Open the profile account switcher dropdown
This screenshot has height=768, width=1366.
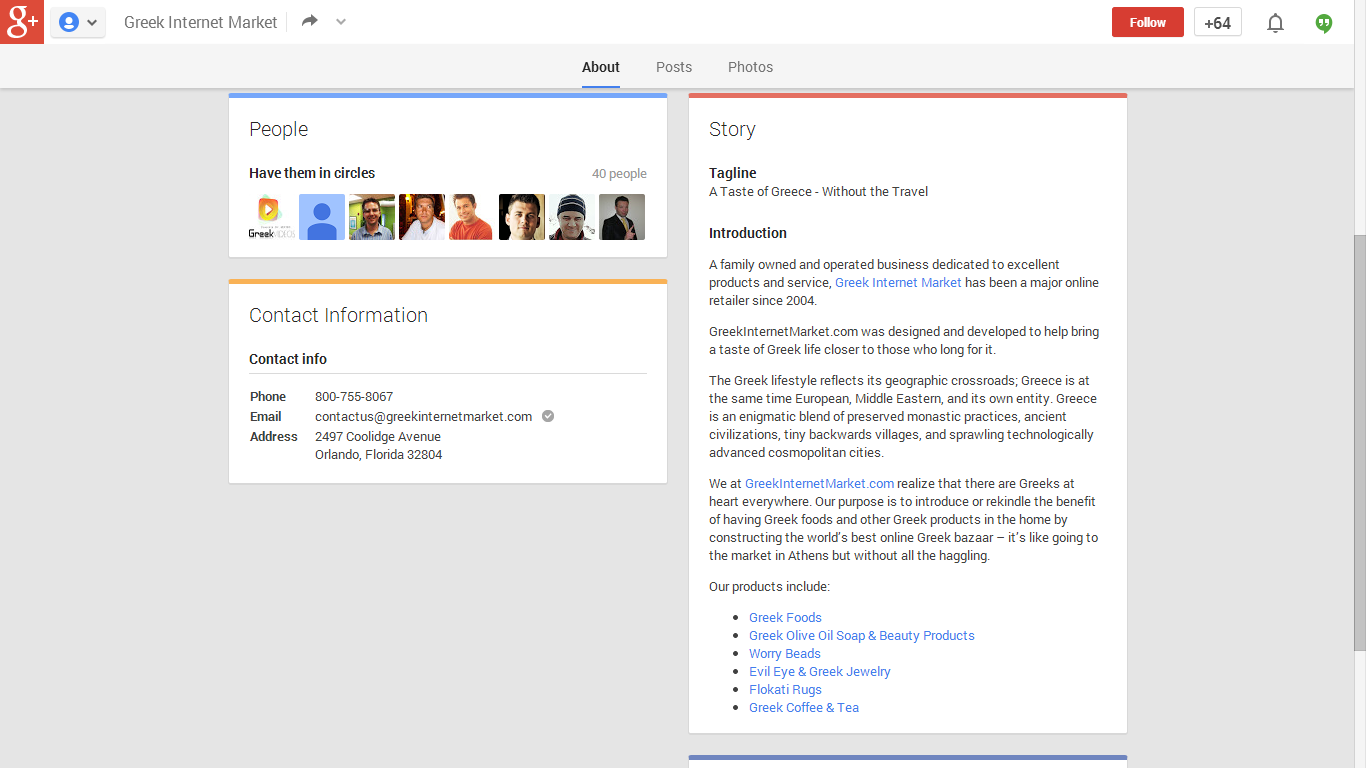(x=78, y=22)
